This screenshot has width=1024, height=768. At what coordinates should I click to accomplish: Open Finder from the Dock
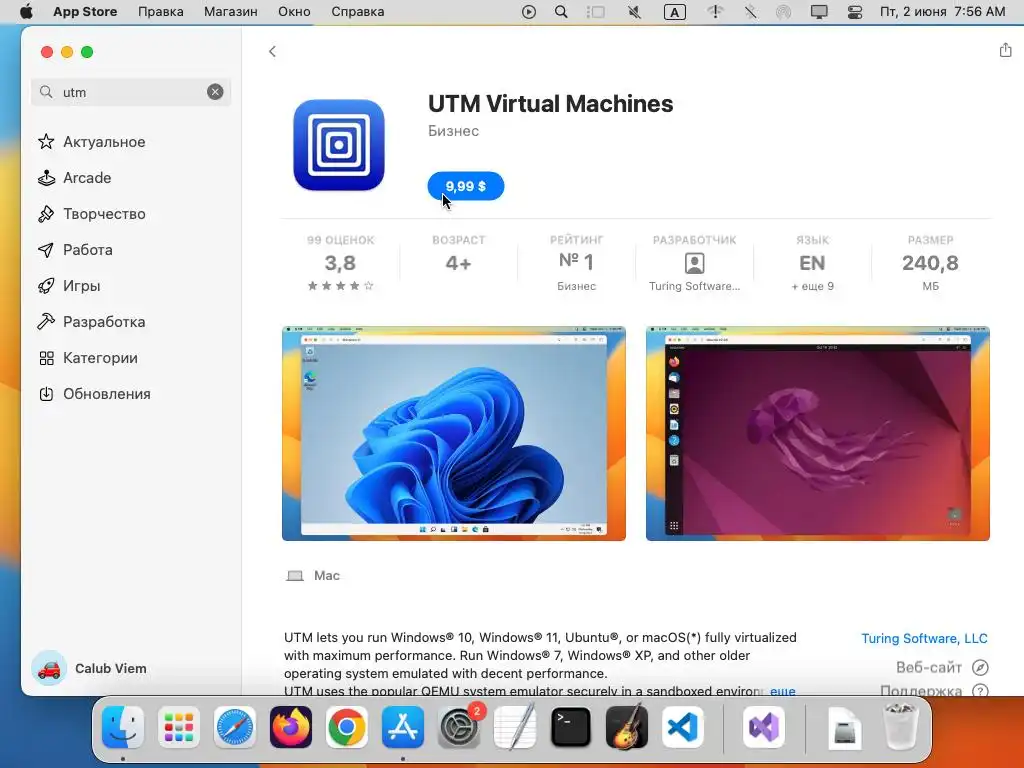(123, 727)
